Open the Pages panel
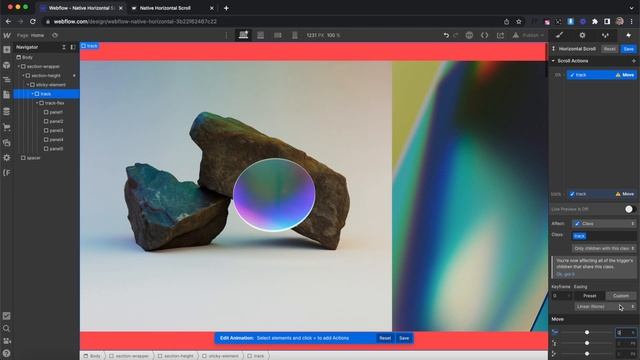Image resolution: width=640 pixels, height=360 pixels. pos(7,95)
